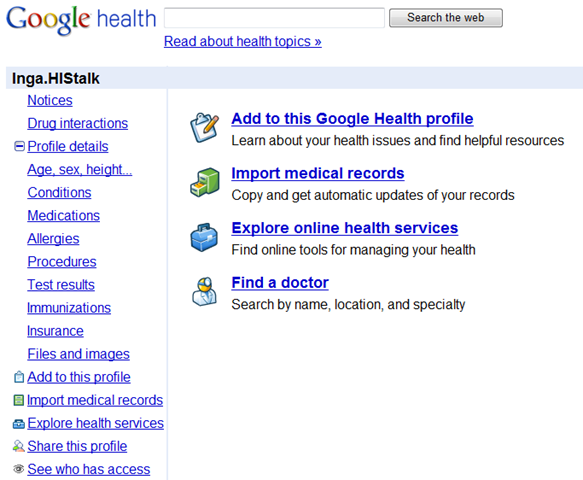The width and height of the screenshot is (583, 480).
Task: Click small green cabinet icon in sidebar
Action: tap(19, 400)
